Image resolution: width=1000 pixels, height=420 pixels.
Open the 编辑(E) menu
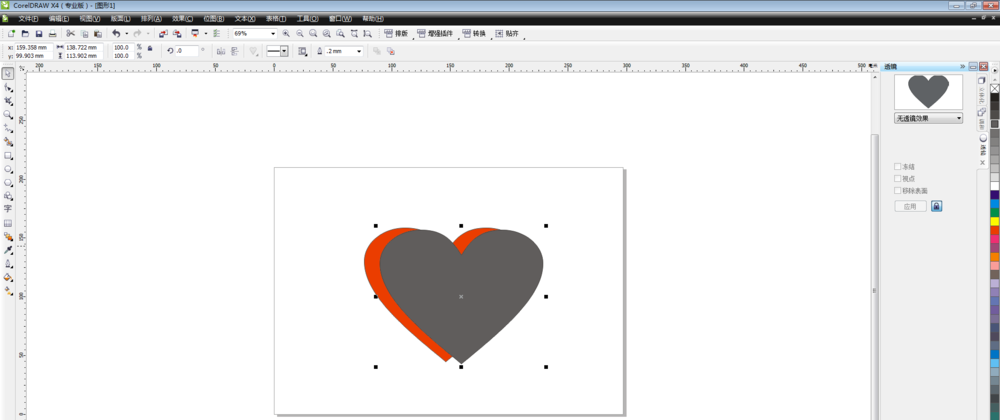[x=59, y=18]
